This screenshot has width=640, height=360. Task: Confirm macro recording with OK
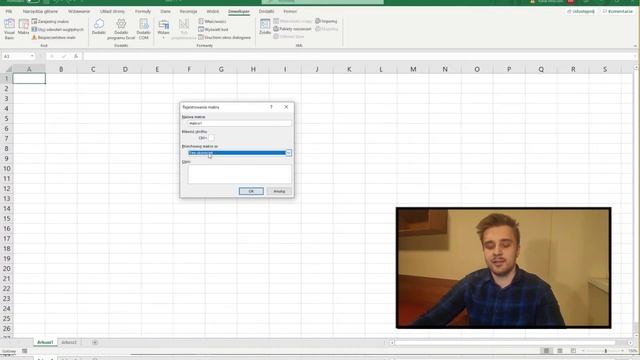point(251,191)
